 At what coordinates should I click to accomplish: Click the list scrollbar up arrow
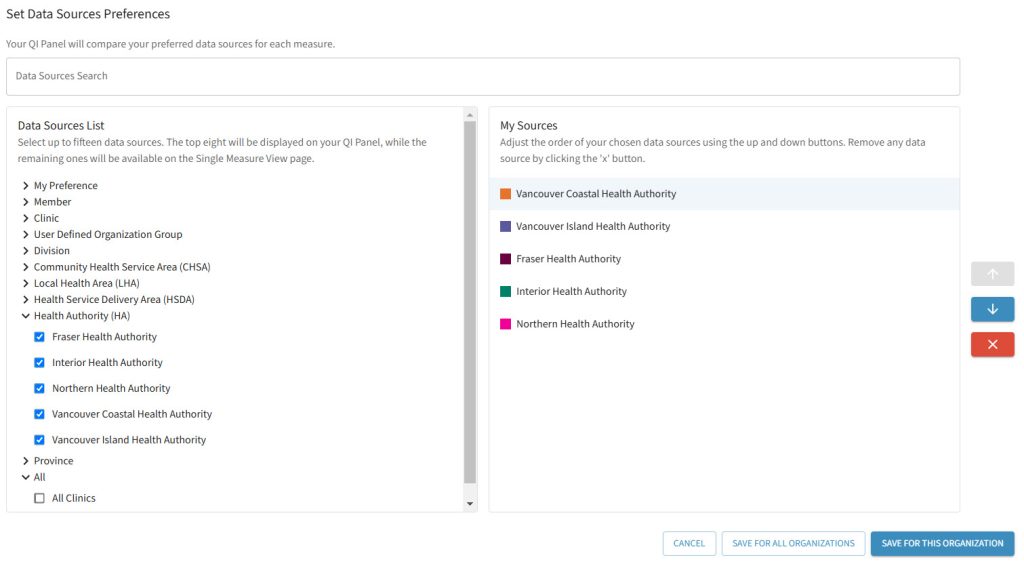470,116
